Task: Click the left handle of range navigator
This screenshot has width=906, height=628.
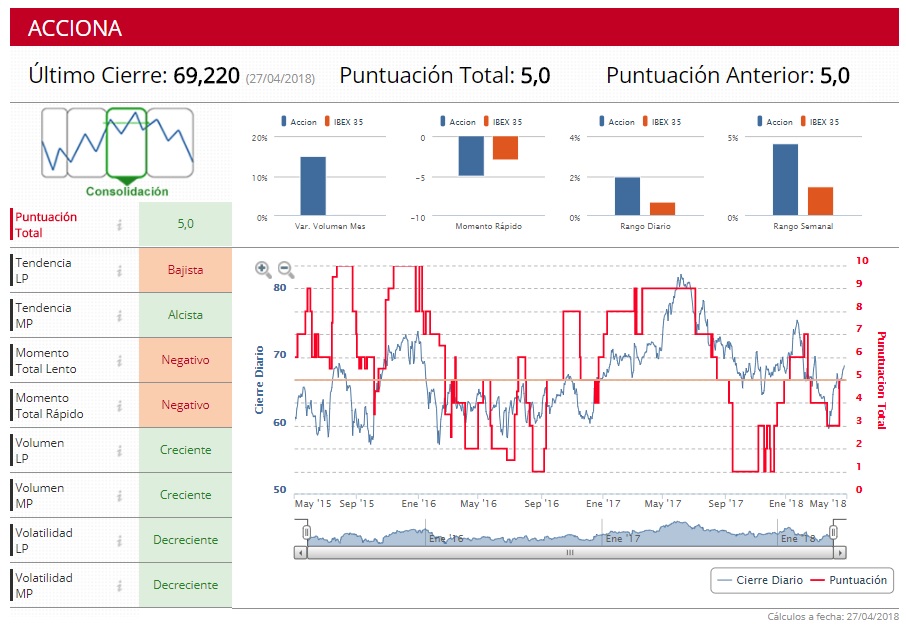Action: pyautogui.click(x=306, y=532)
